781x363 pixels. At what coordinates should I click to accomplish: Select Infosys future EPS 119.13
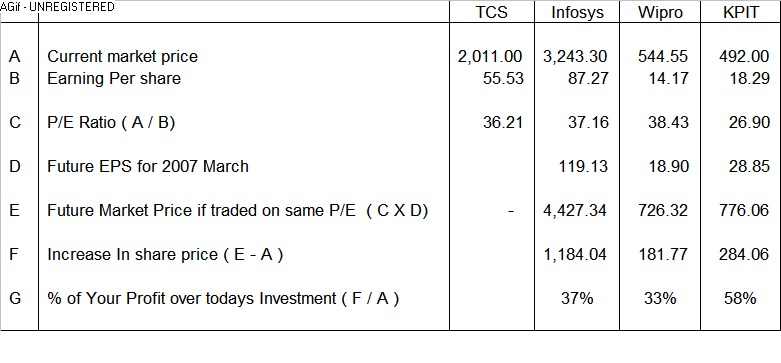coord(583,166)
